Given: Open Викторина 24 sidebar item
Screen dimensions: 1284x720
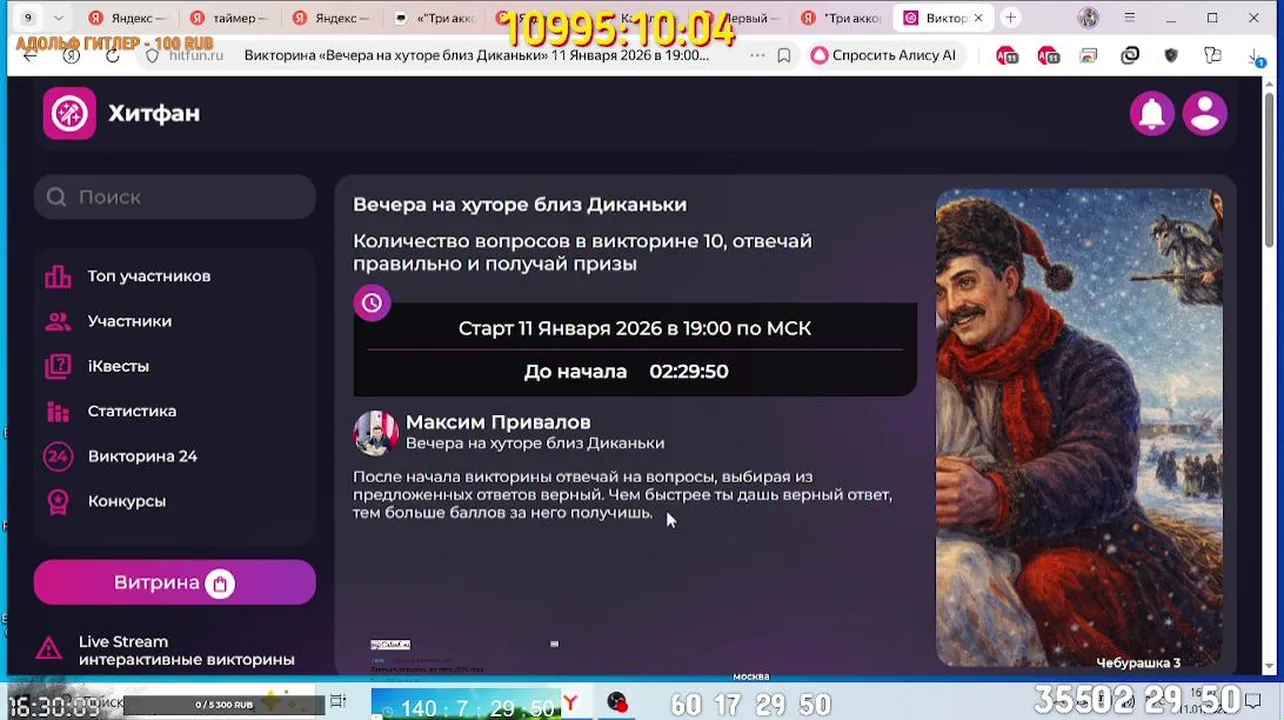Looking at the screenshot, I should point(142,456).
